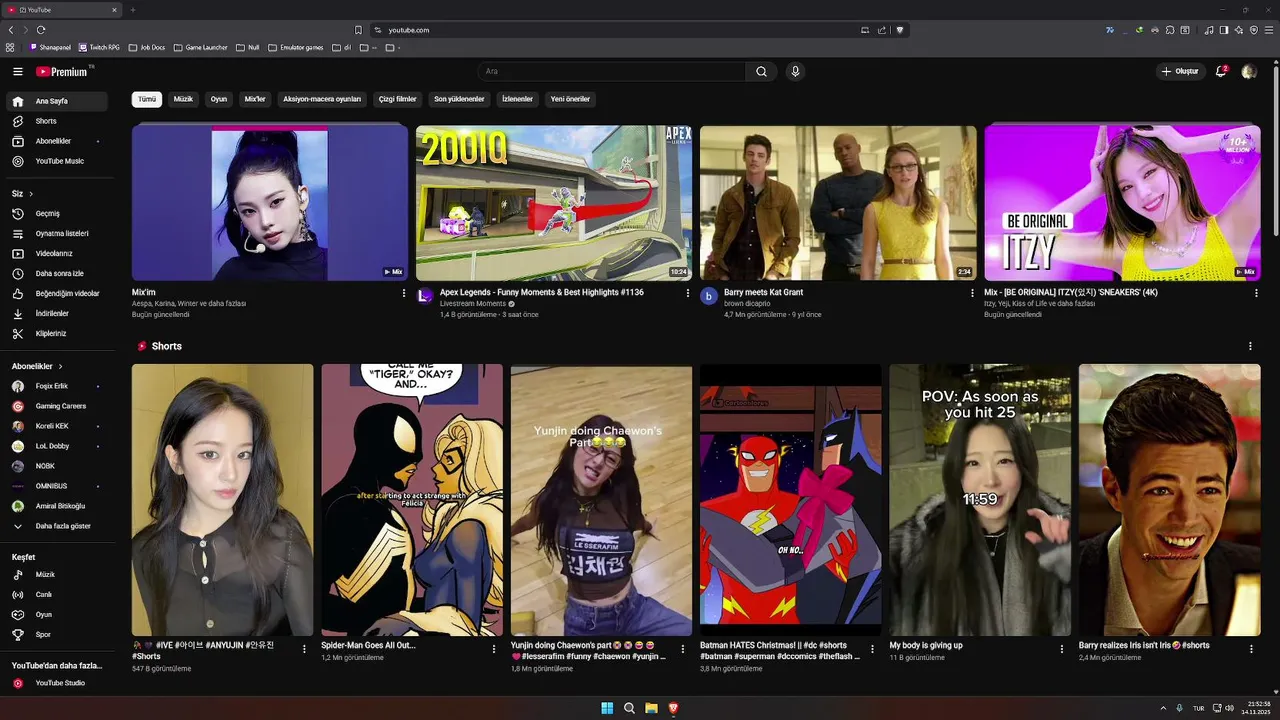Open Amiral Bitikoğlu channel

57,506
